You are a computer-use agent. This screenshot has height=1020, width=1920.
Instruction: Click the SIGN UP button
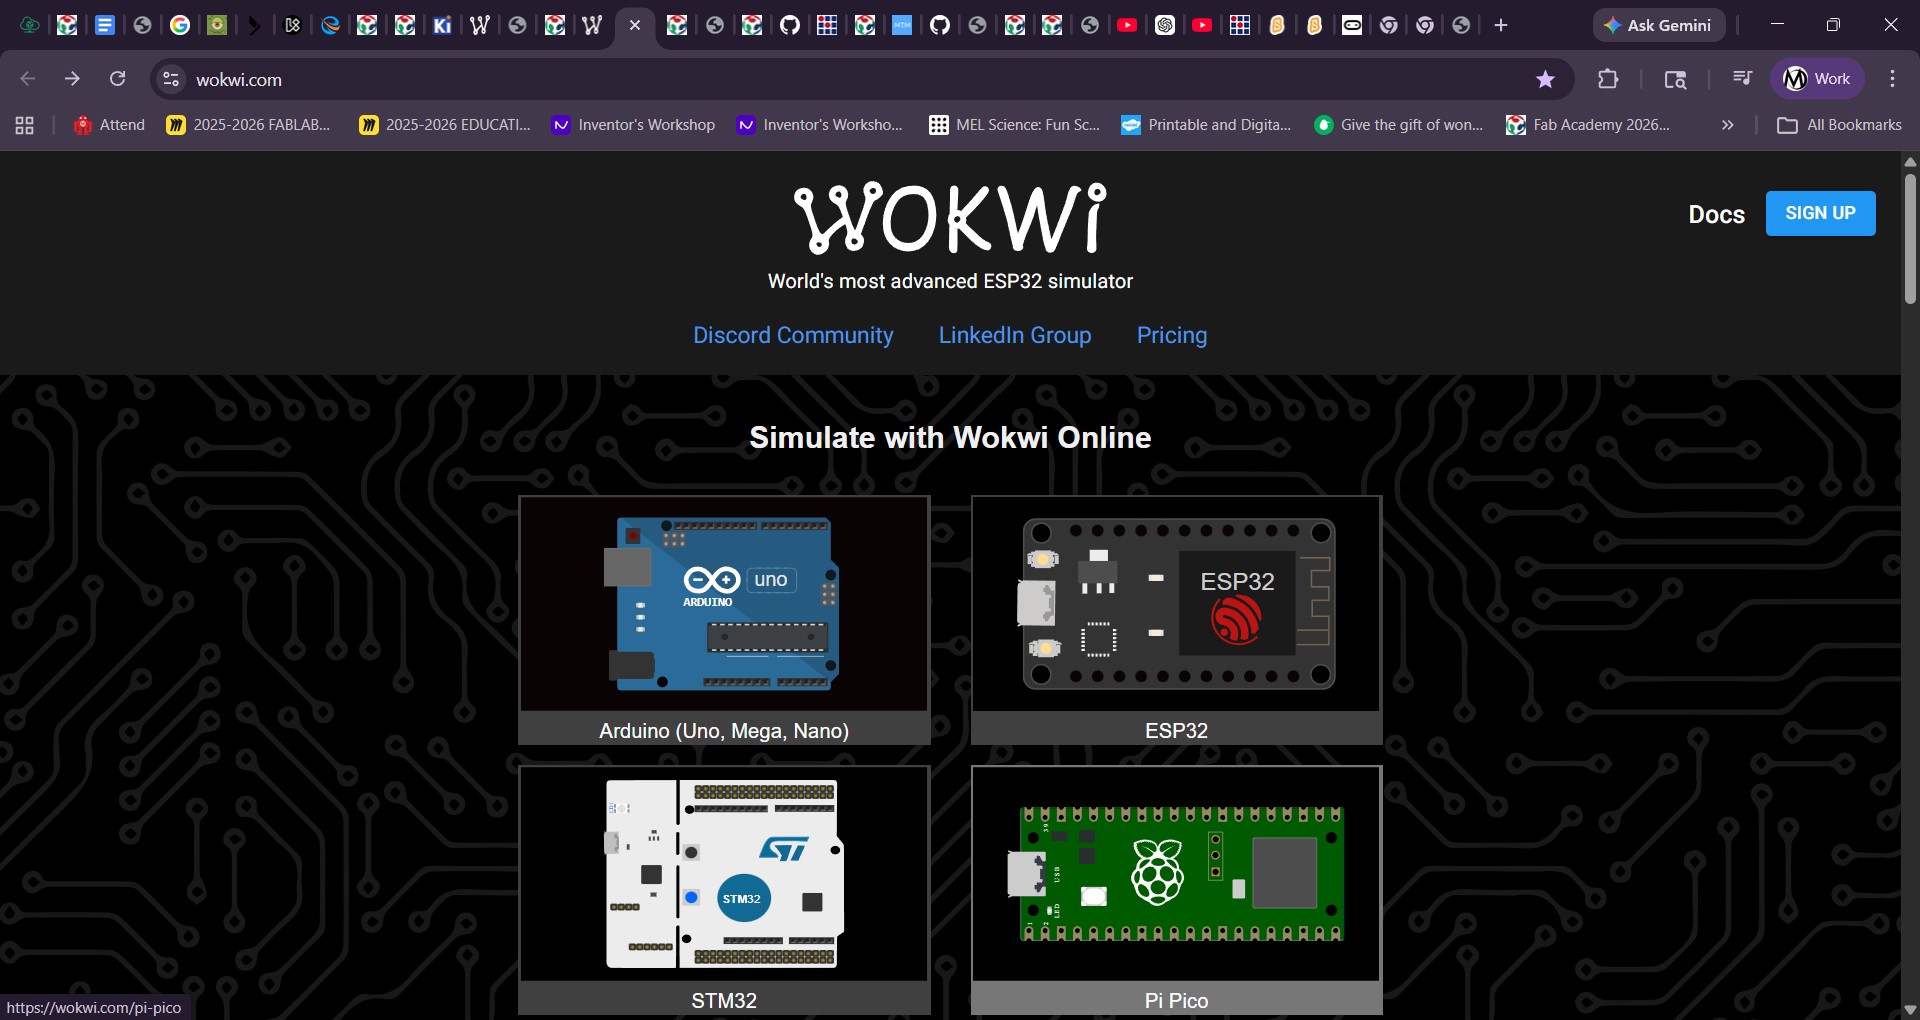pos(1820,213)
